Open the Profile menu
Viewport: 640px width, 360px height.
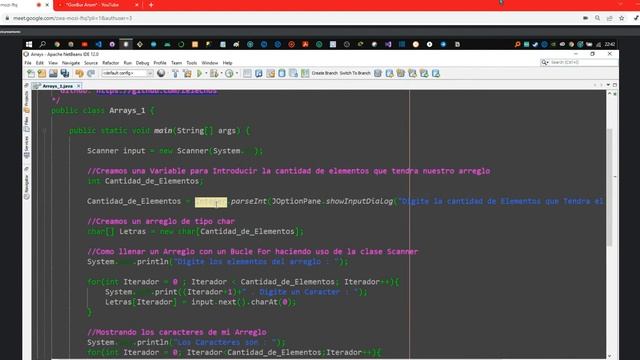tap(160, 63)
